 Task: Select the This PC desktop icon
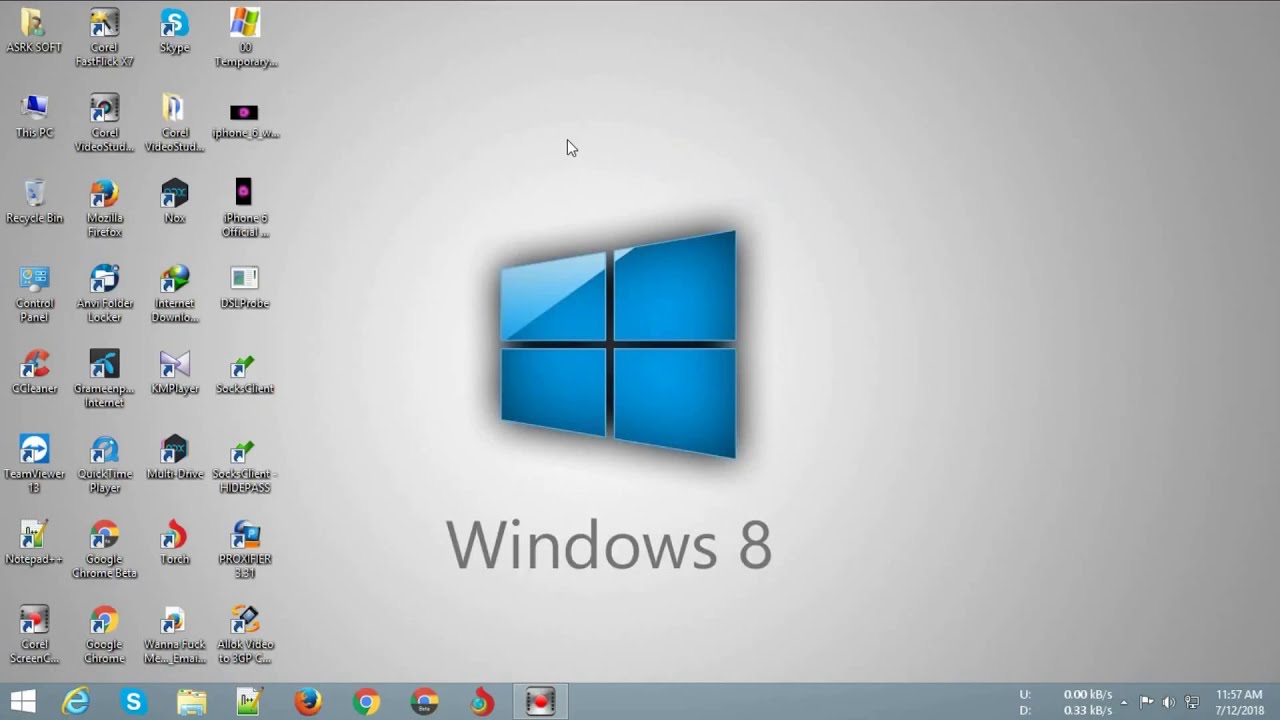coord(34,117)
